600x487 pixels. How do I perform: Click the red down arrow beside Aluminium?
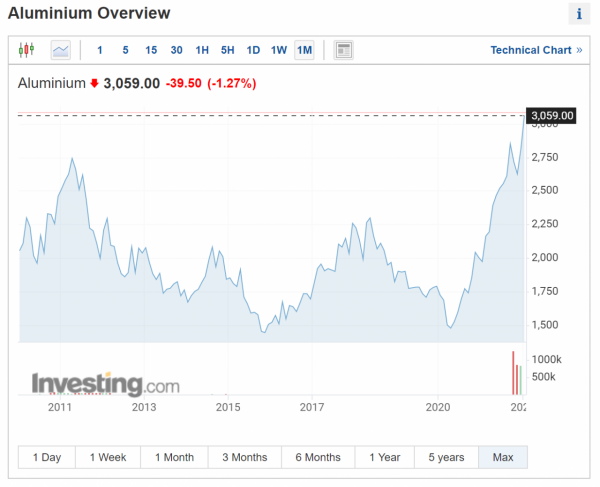95,83
